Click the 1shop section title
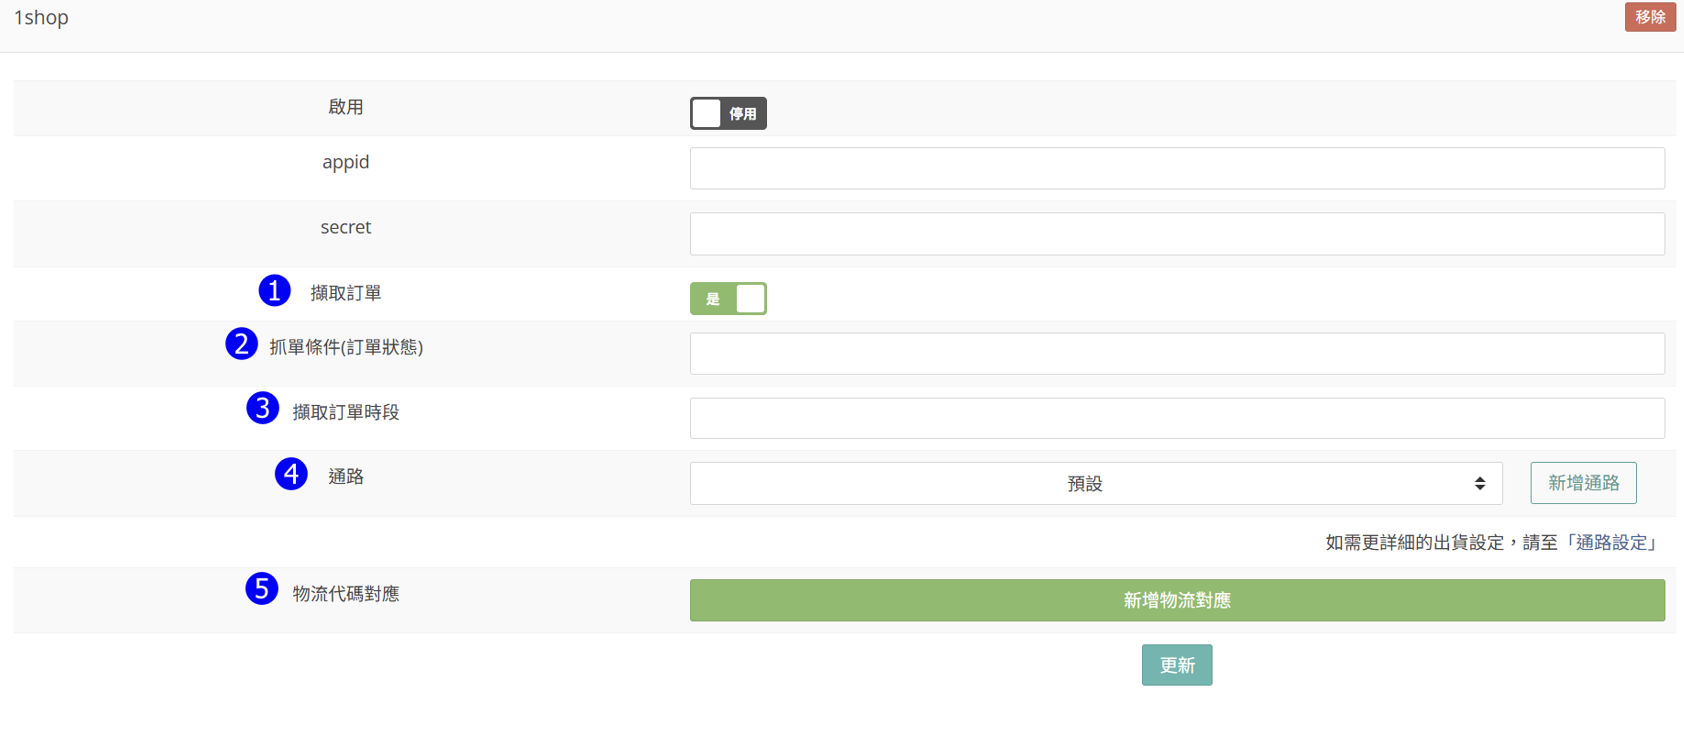The width and height of the screenshot is (1684, 730). click(x=41, y=18)
